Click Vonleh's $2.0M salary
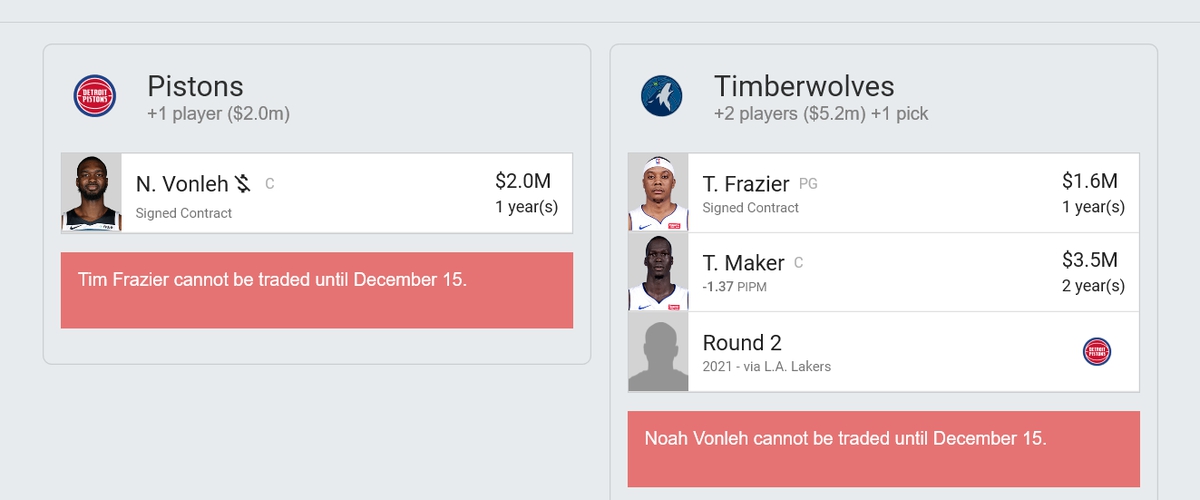This screenshot has height=500, width=1200. (523, 181)
